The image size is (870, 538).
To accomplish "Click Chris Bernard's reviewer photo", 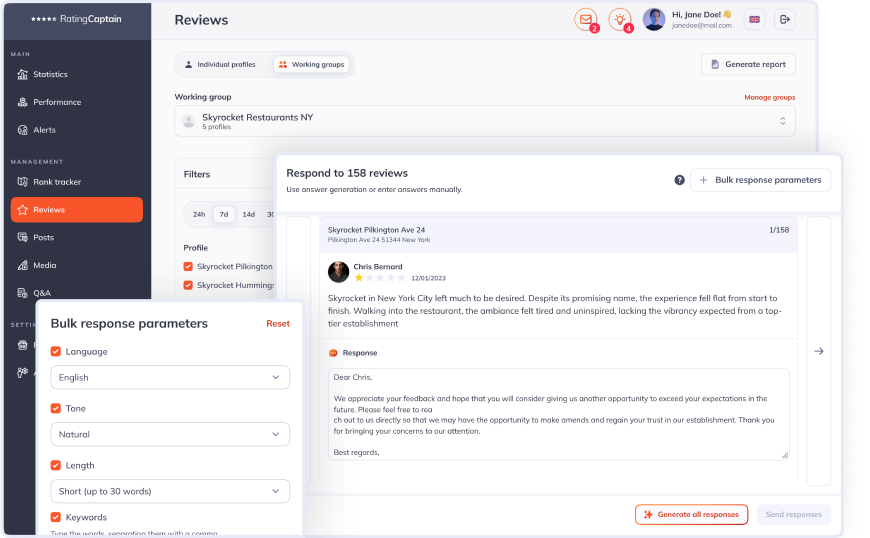I will 338,272.
